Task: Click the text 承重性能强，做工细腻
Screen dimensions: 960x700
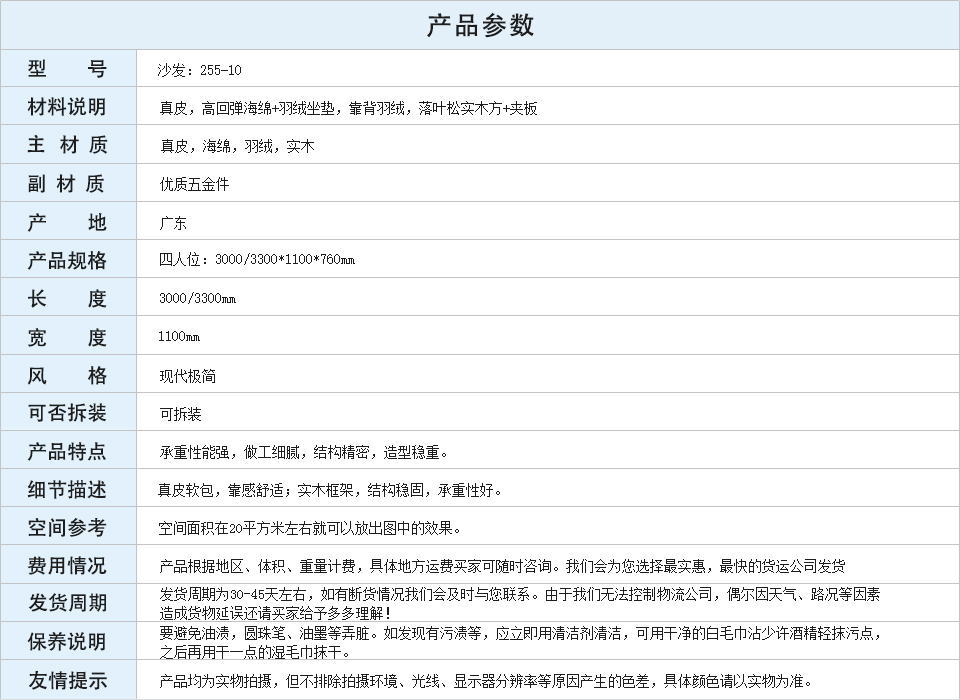Action: (230, 453)
